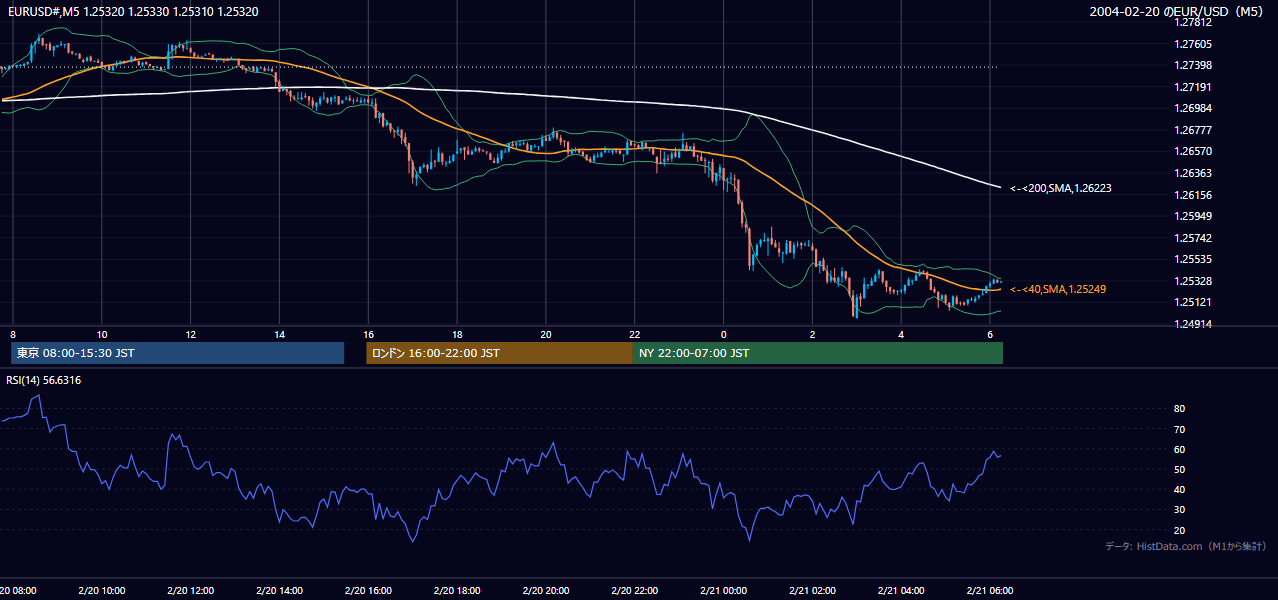
Task: Click the 2/21 02:00 time label
Action: click(x=812, y=590)
